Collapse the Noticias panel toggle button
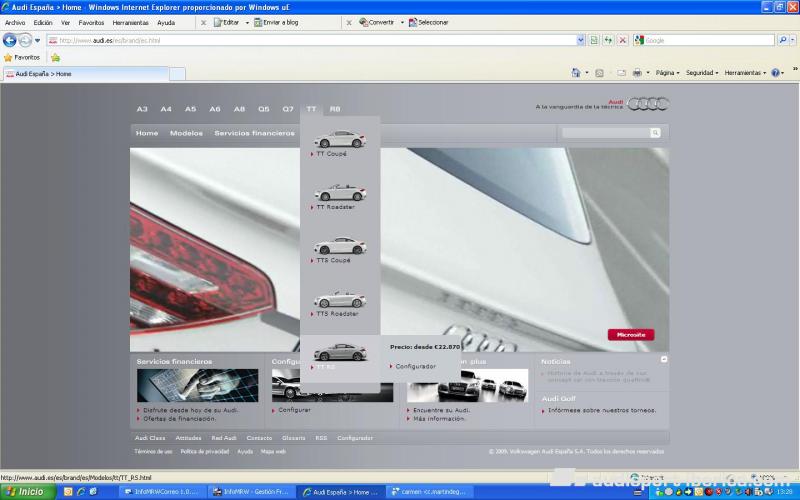 [664, 359]
